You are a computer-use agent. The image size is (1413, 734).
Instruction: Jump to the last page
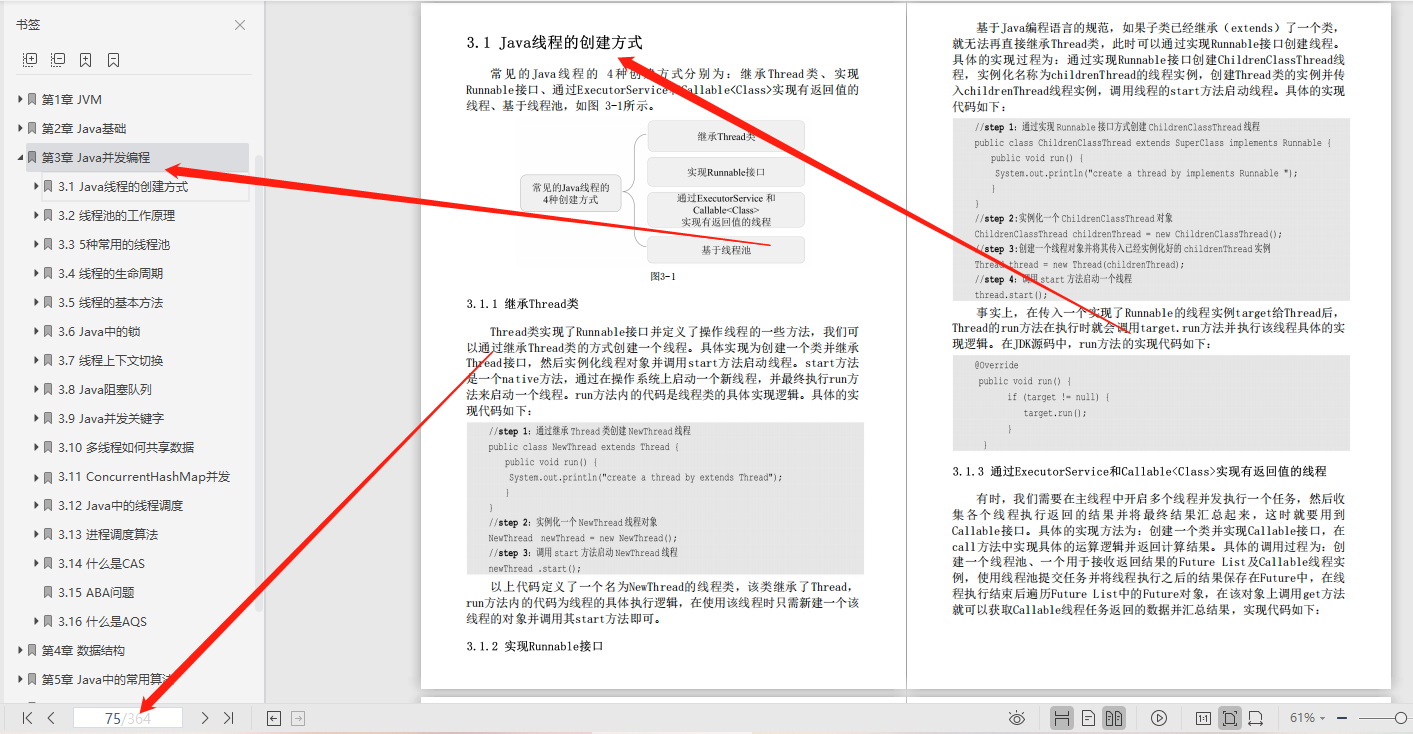pos(229,718)
